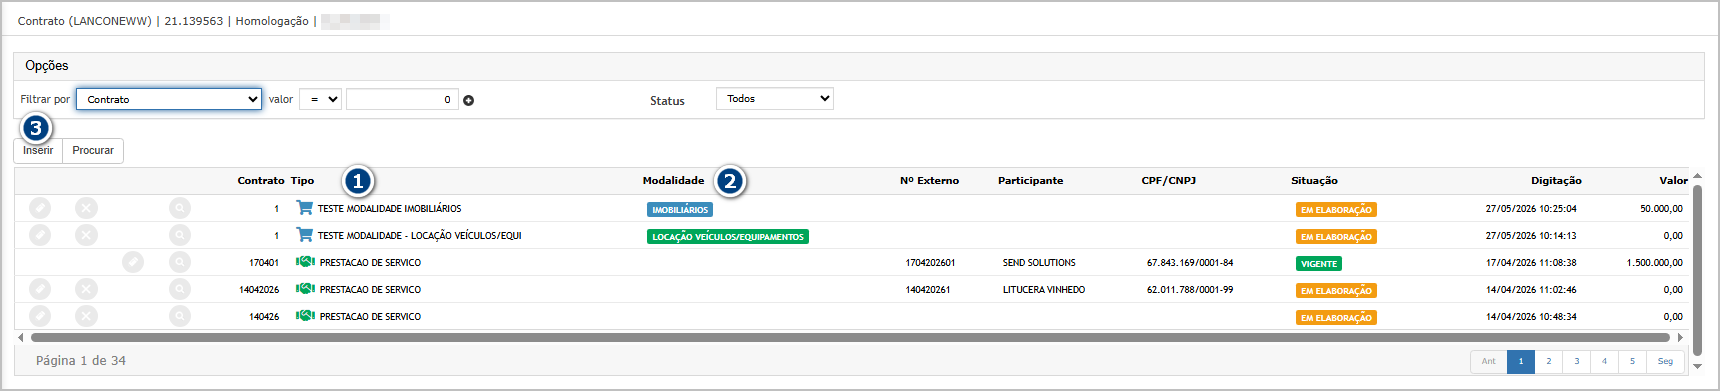1720x391 pixels.
Task: Open magnifier view for contract 14042026
Action: (180, 289)
